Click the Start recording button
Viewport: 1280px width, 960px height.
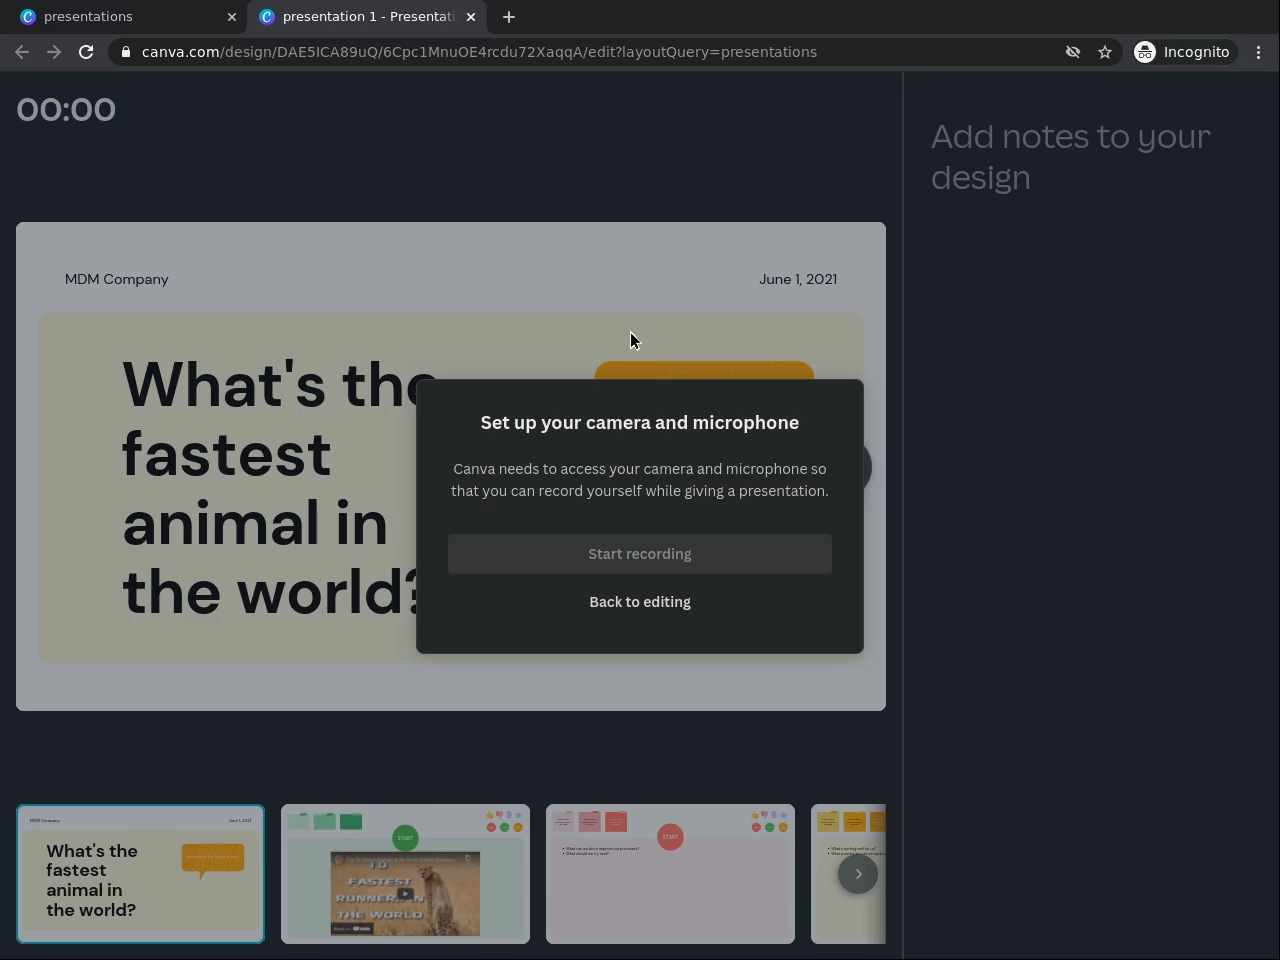(x=639, y=554)
